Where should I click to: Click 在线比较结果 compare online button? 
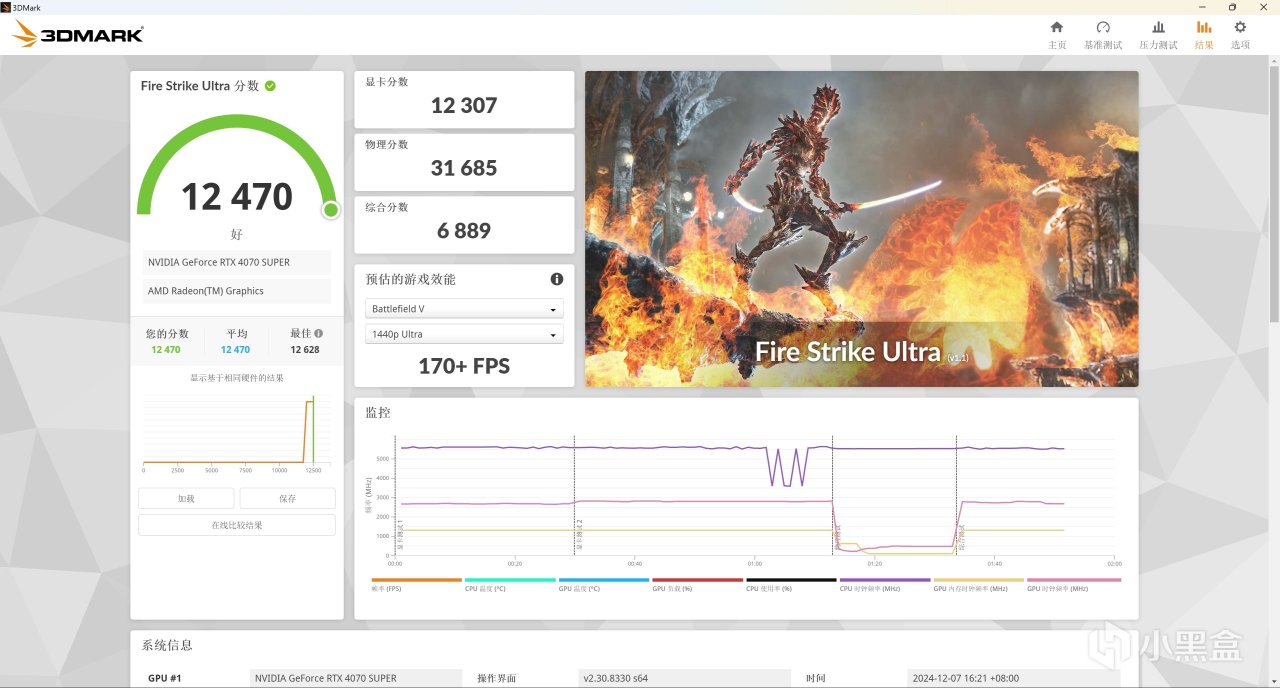click(x=237, y=525)
